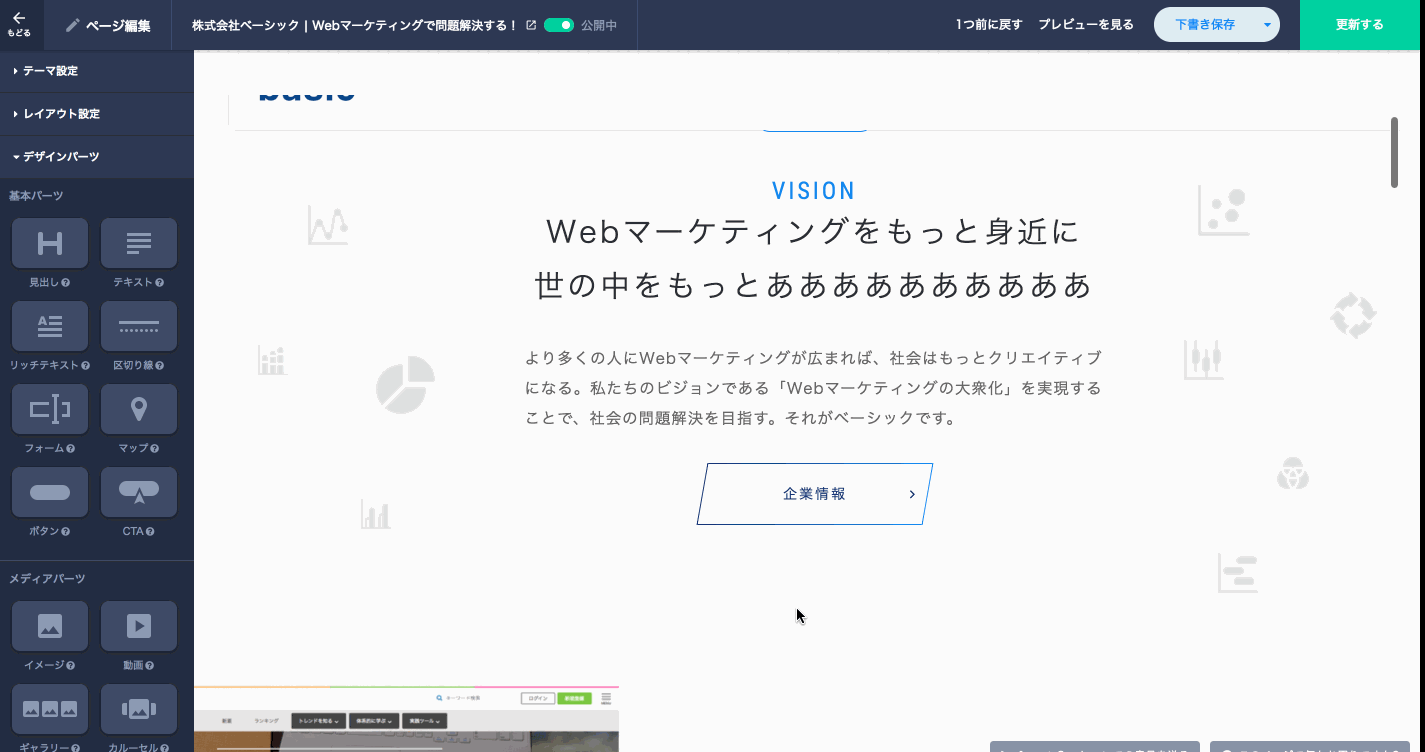Screen dimensions: 1425x752
Task: Open the site via external link icon
Action: (531, 25)
